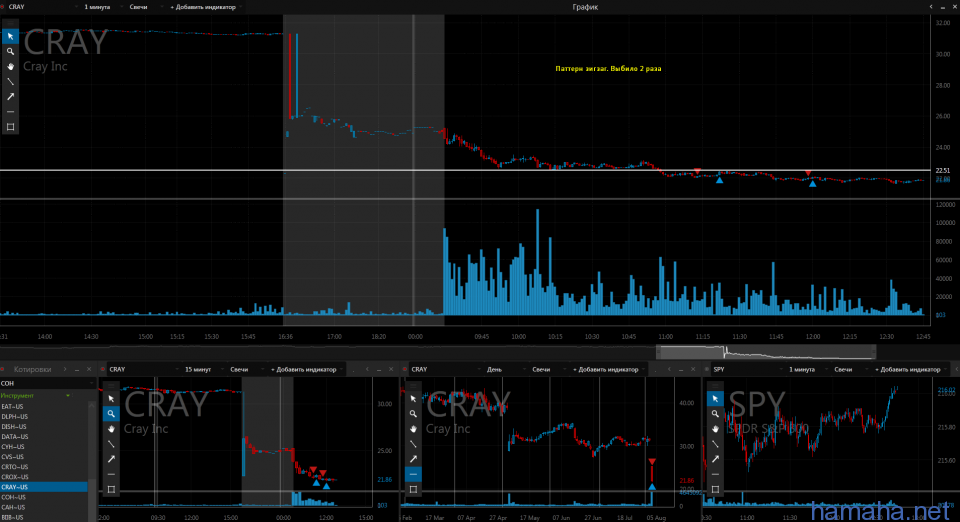Select the zoom magnifier tool on the SPY chart
This screenshot has height=522, width=960.
715,414
